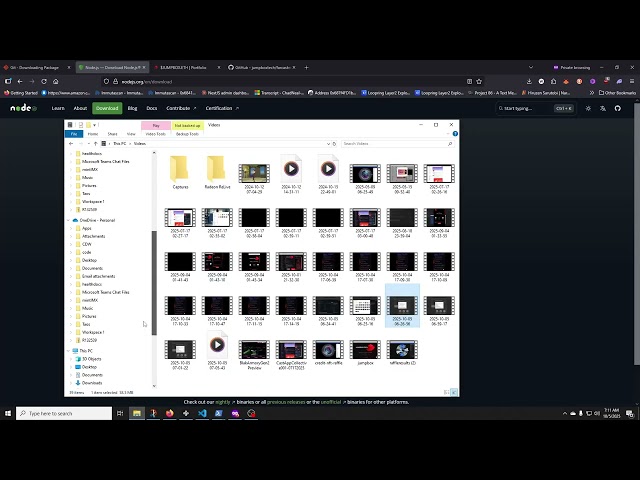640x480 pixels.
Task: Select the video file 2024-10-12 14-31-11
Action: click(291, 174)
